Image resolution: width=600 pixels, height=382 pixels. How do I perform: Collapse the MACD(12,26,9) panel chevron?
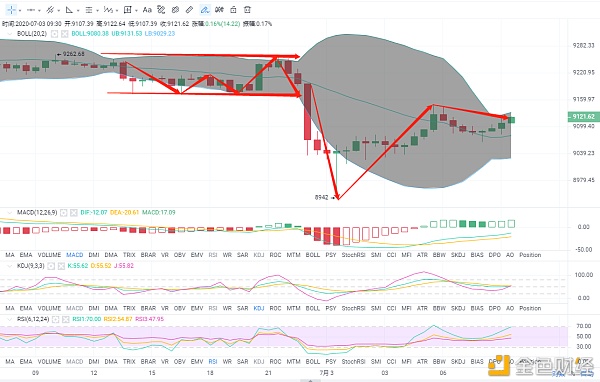pyautogui.click(x=10, y=212)
